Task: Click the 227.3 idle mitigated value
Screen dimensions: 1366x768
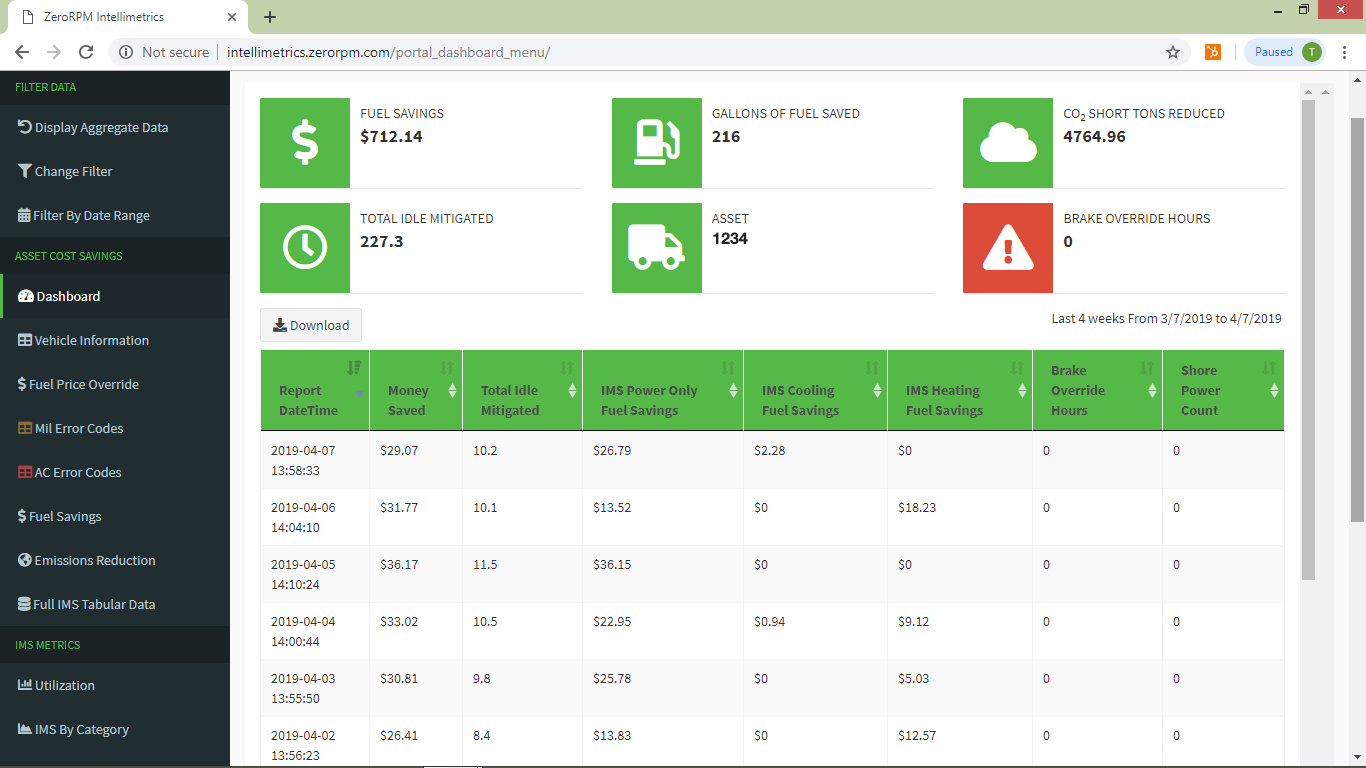Action: (x=382, y=242)
